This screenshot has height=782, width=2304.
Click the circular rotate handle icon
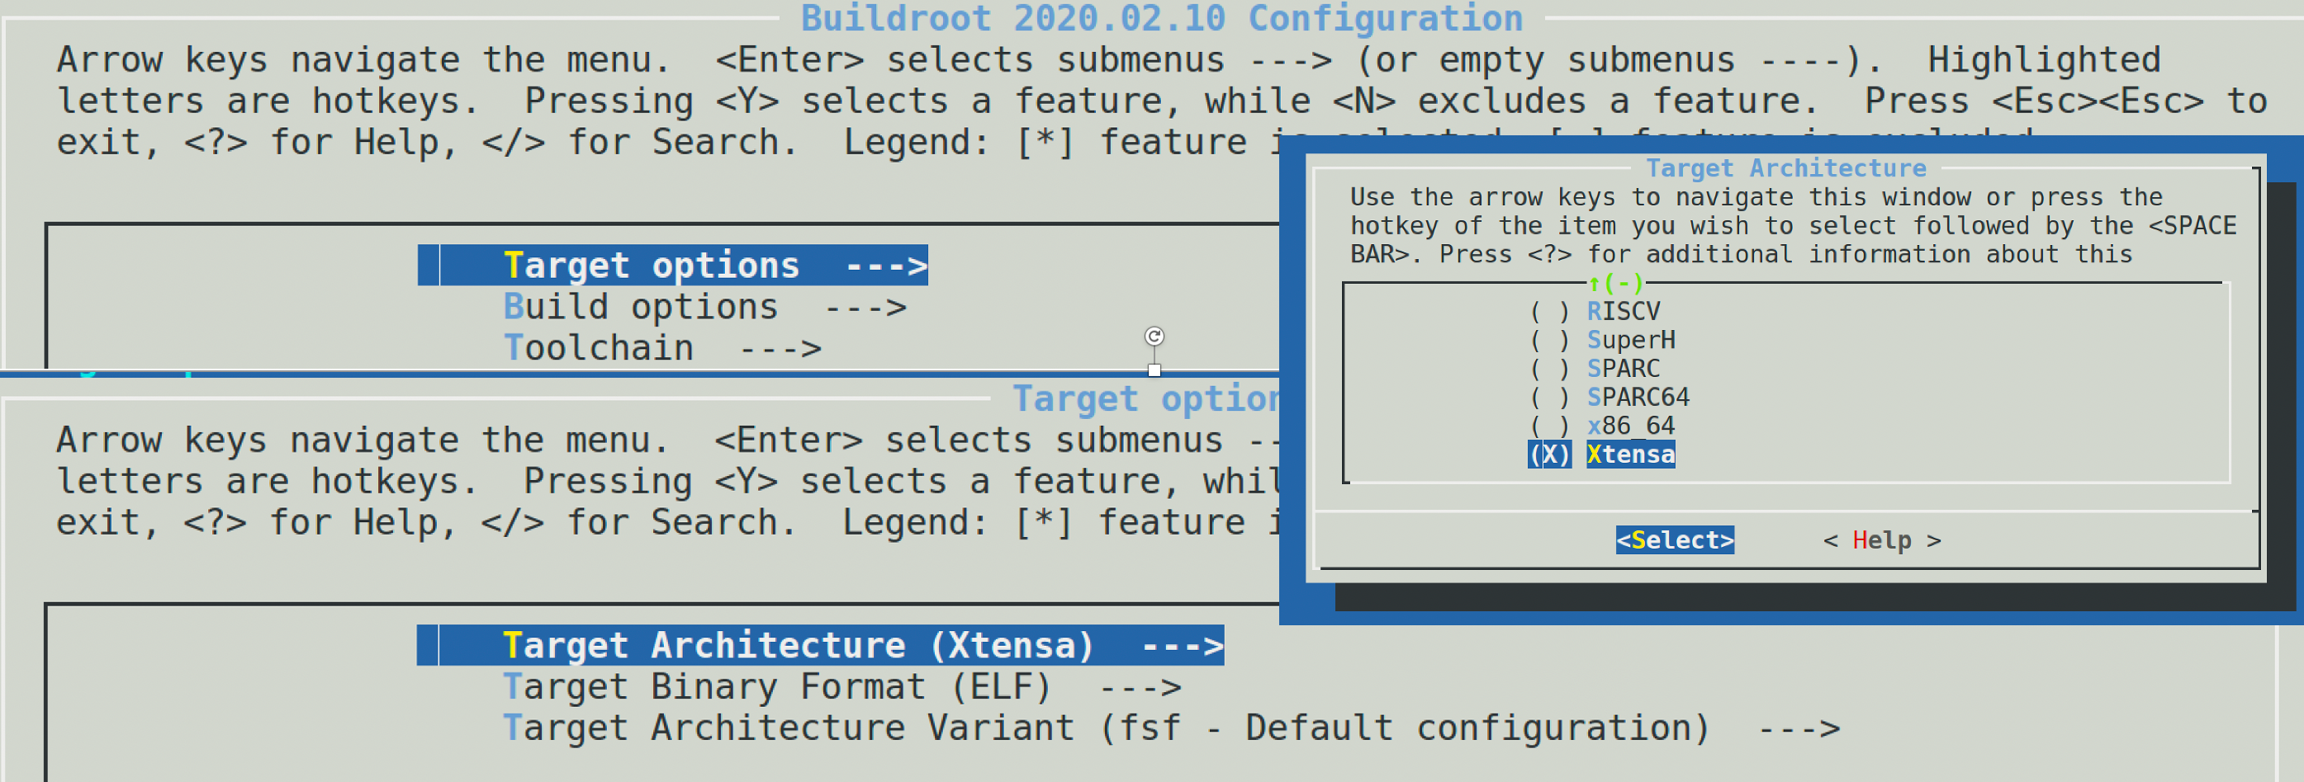pos(1154,336)
